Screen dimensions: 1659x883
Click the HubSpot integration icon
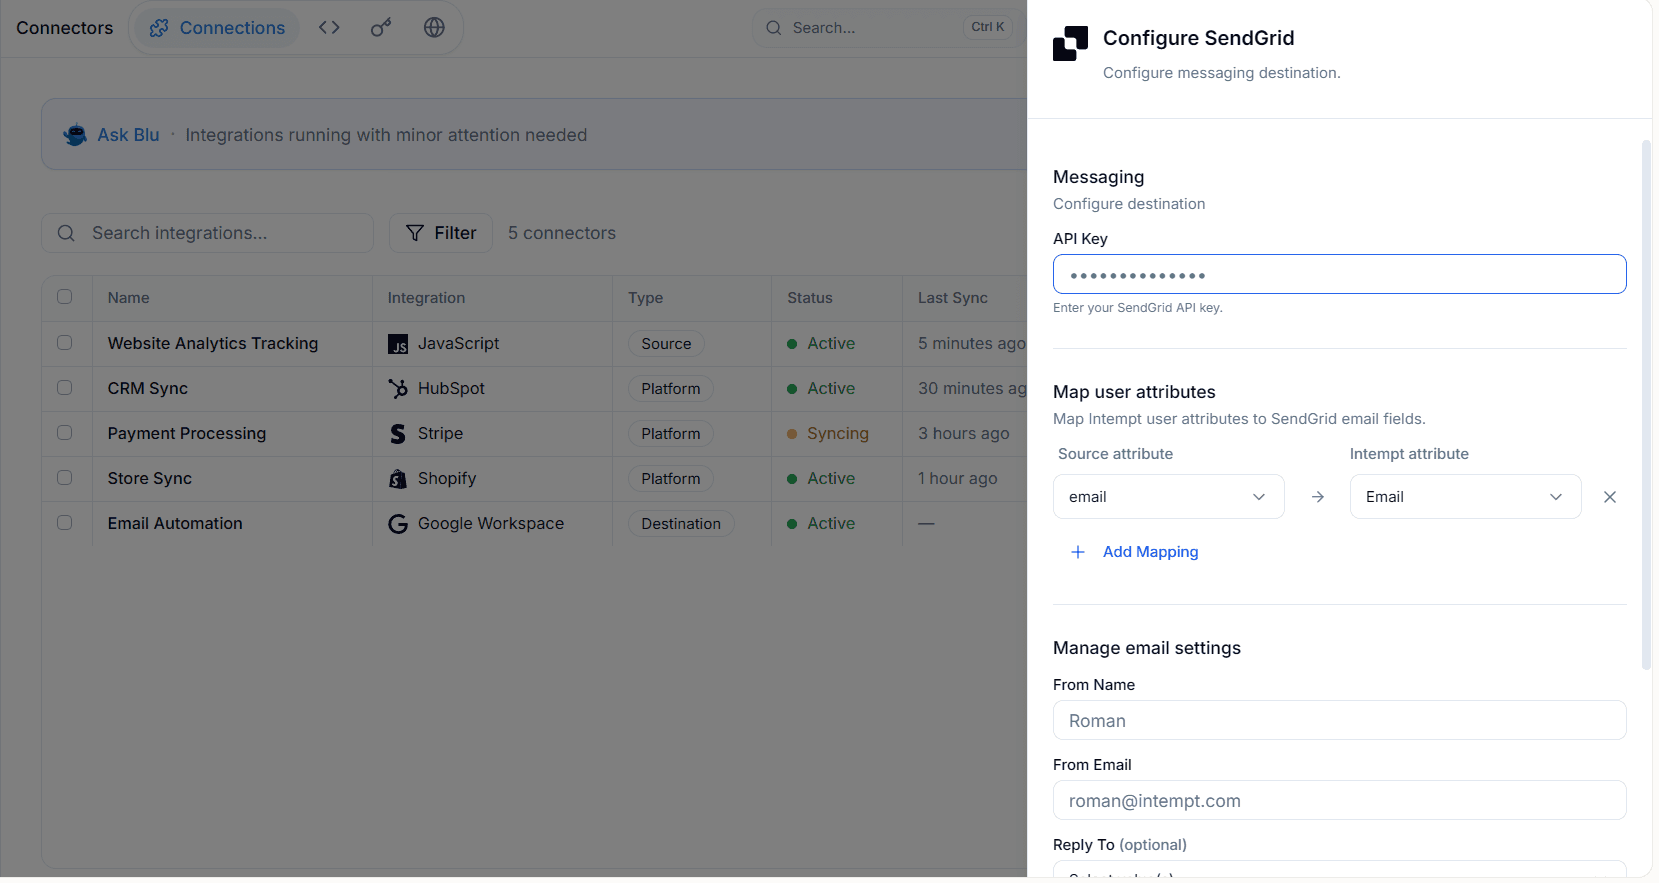(398, 389)
